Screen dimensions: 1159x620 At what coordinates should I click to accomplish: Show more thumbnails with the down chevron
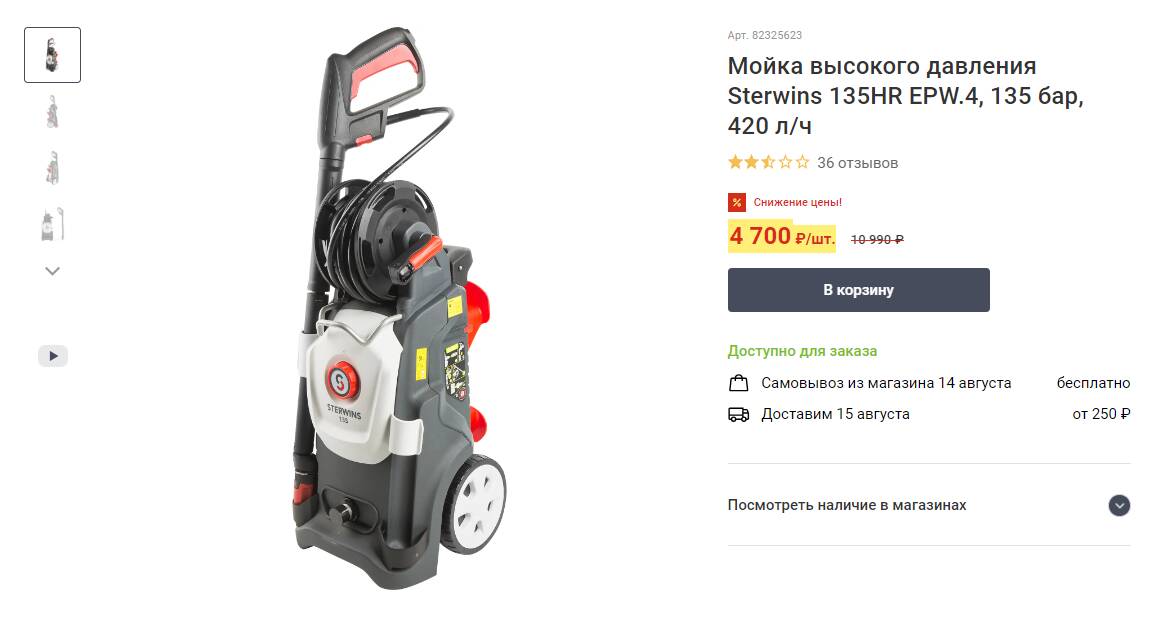[52, 271]
